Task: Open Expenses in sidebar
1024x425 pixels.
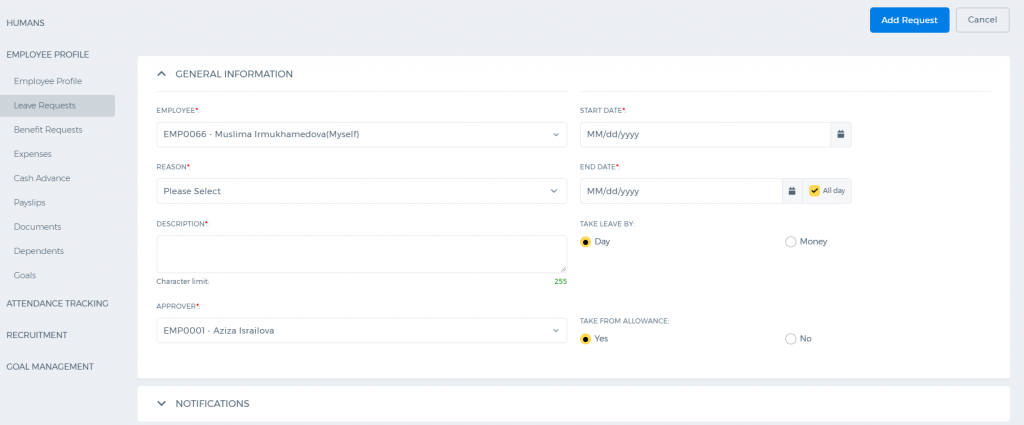Action: 33,154
